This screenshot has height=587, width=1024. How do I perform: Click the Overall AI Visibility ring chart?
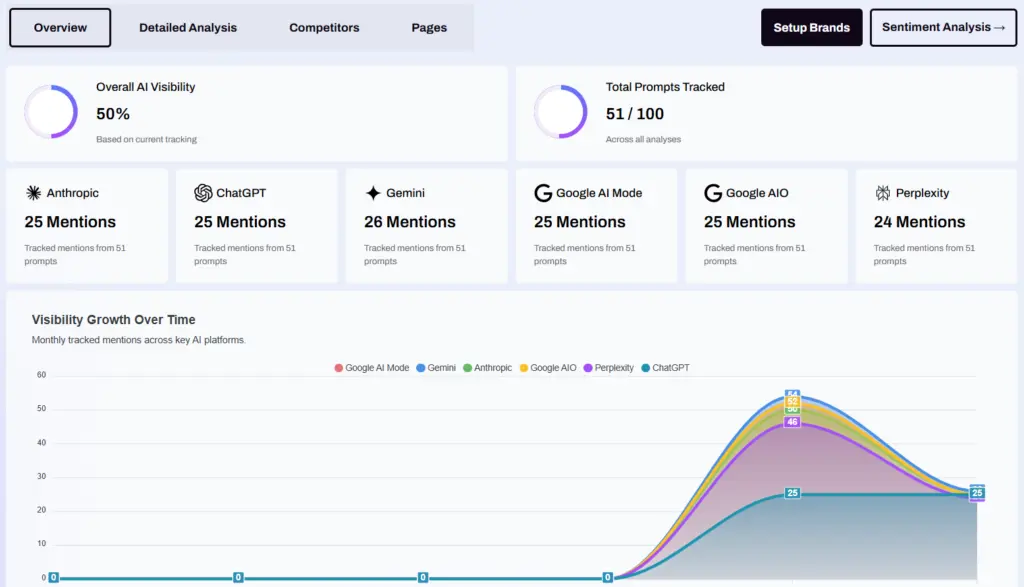coord(51,111)
